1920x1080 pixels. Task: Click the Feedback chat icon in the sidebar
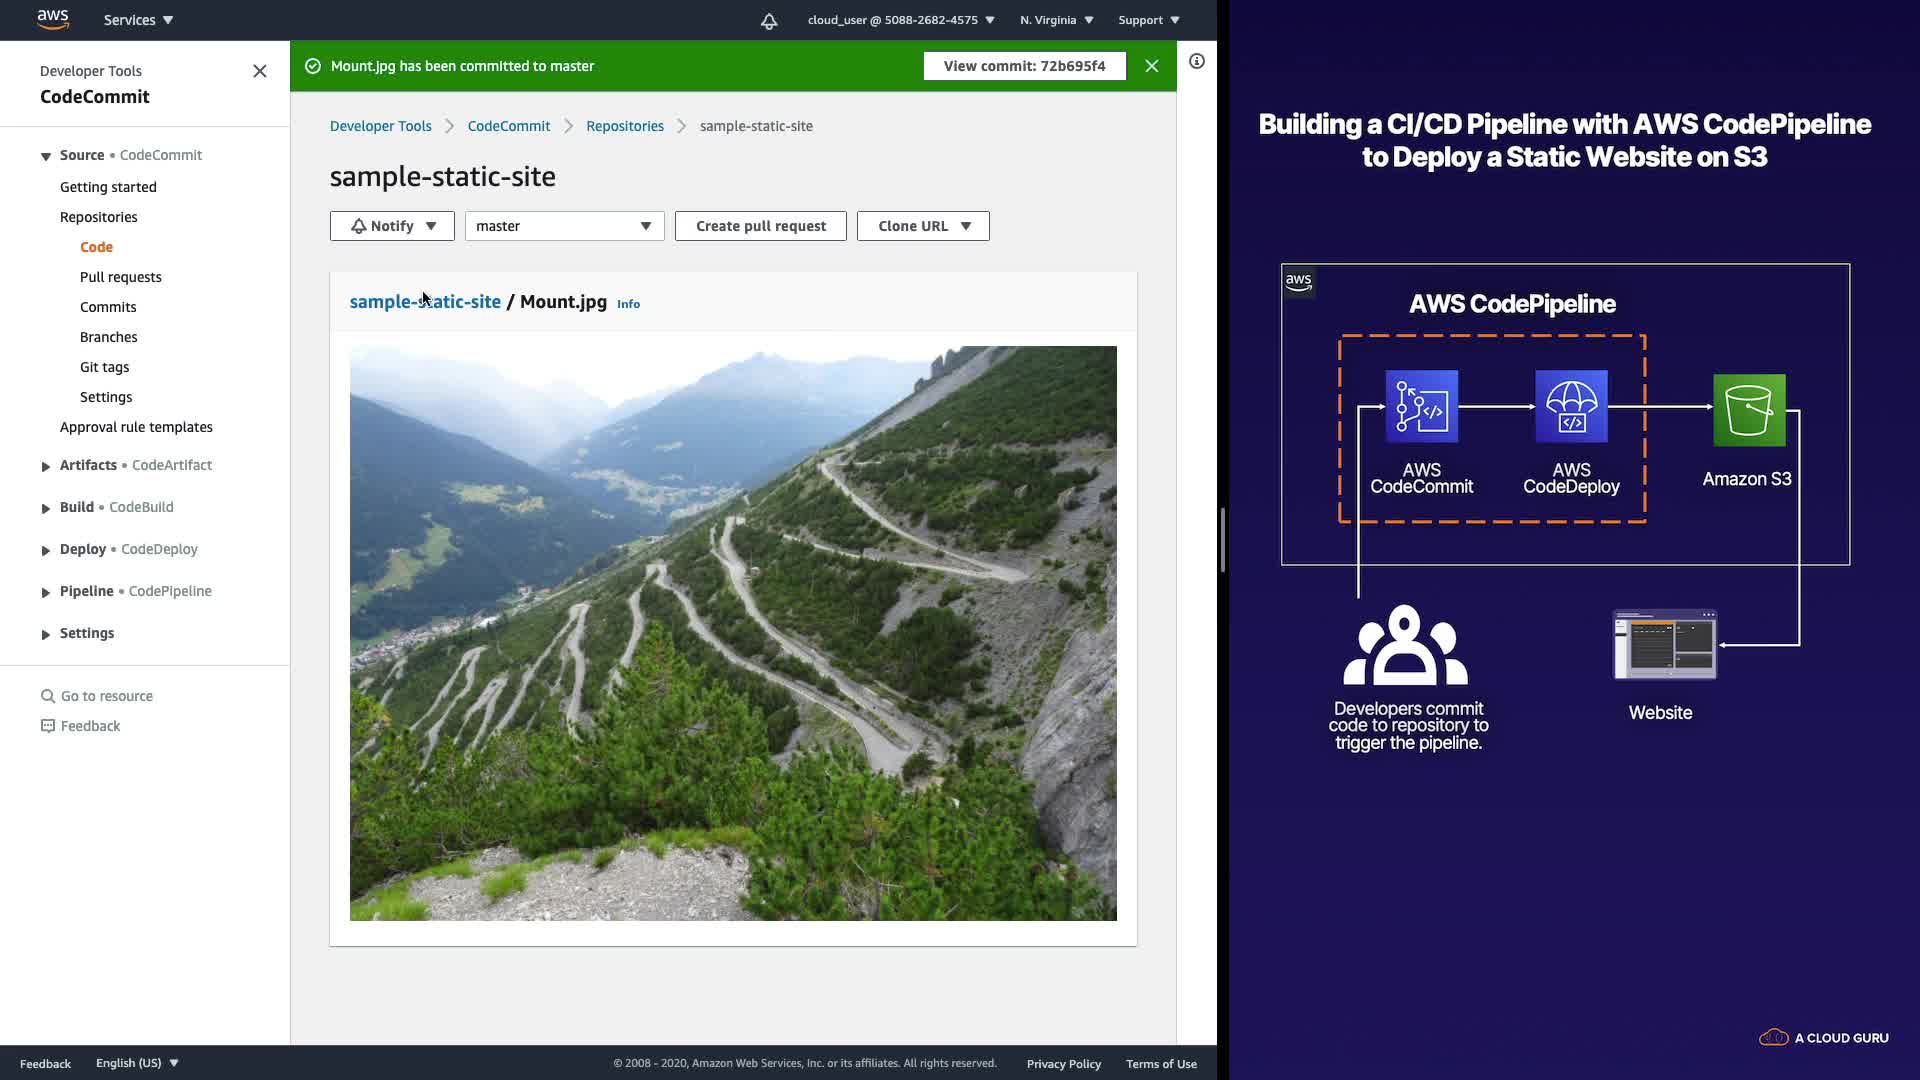tap(47, 726)
